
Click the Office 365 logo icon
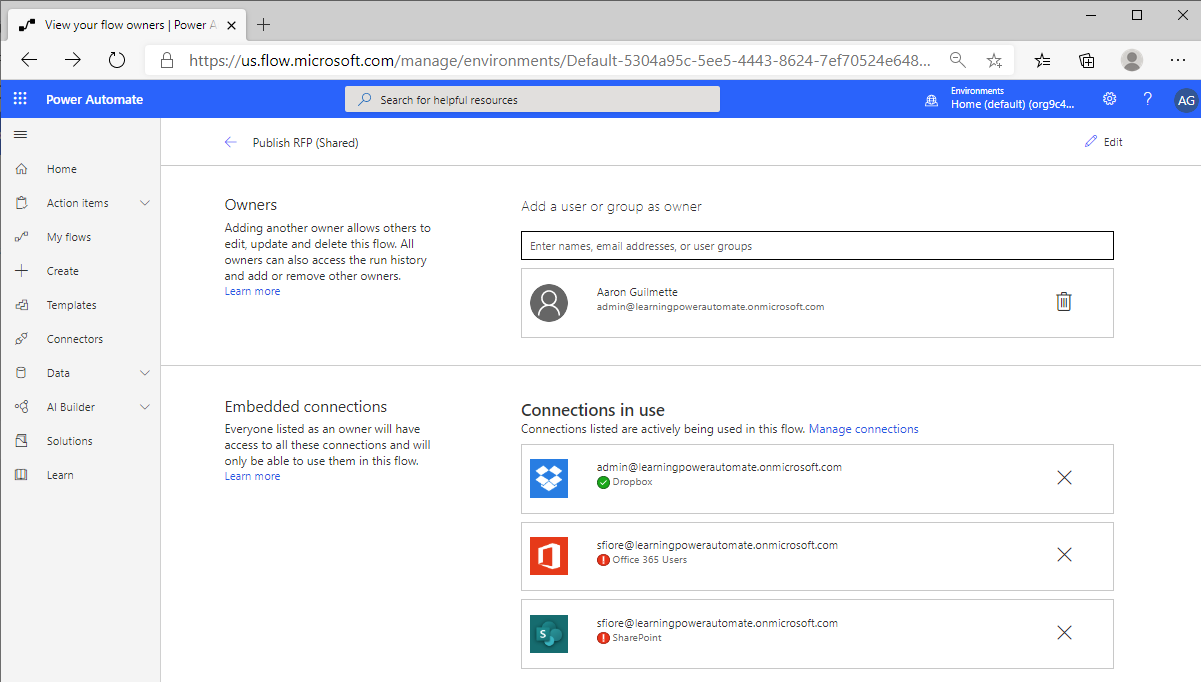click(549, 556)
